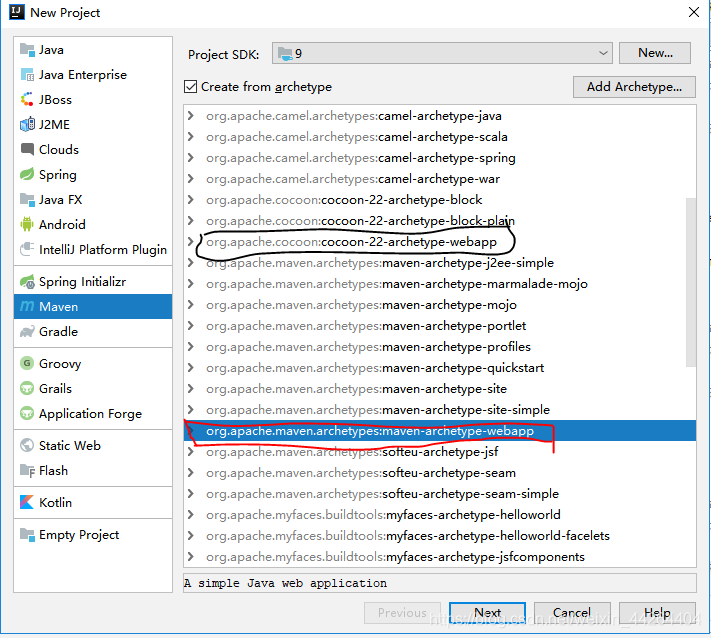Click the Kotlin K icon
Viewport: 711px width, 638px height.
(27, 502)
